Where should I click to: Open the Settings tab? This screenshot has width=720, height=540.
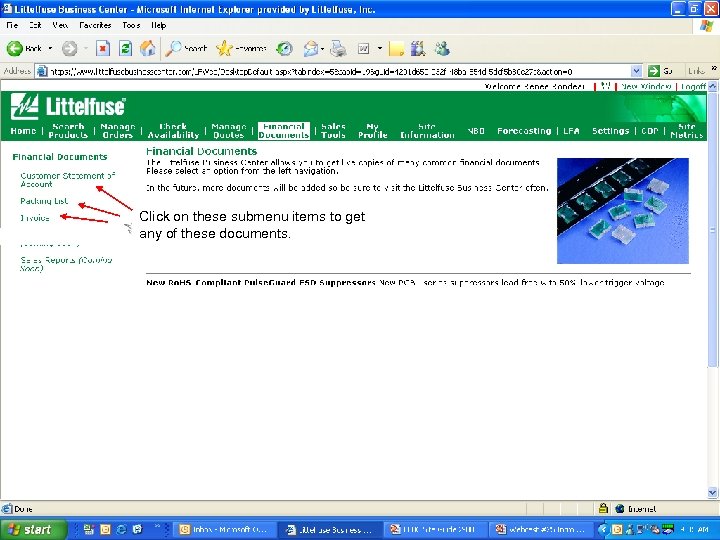pyautogui.click(x=610, y=131)
